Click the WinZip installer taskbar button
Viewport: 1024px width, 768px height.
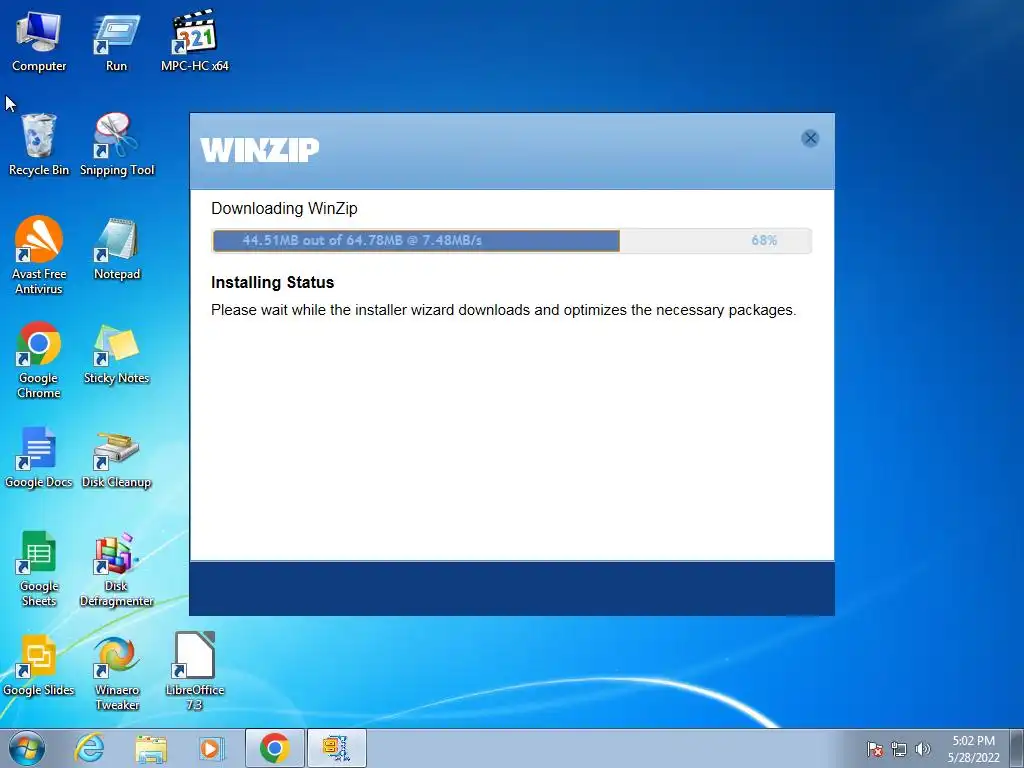coord(336,748)
